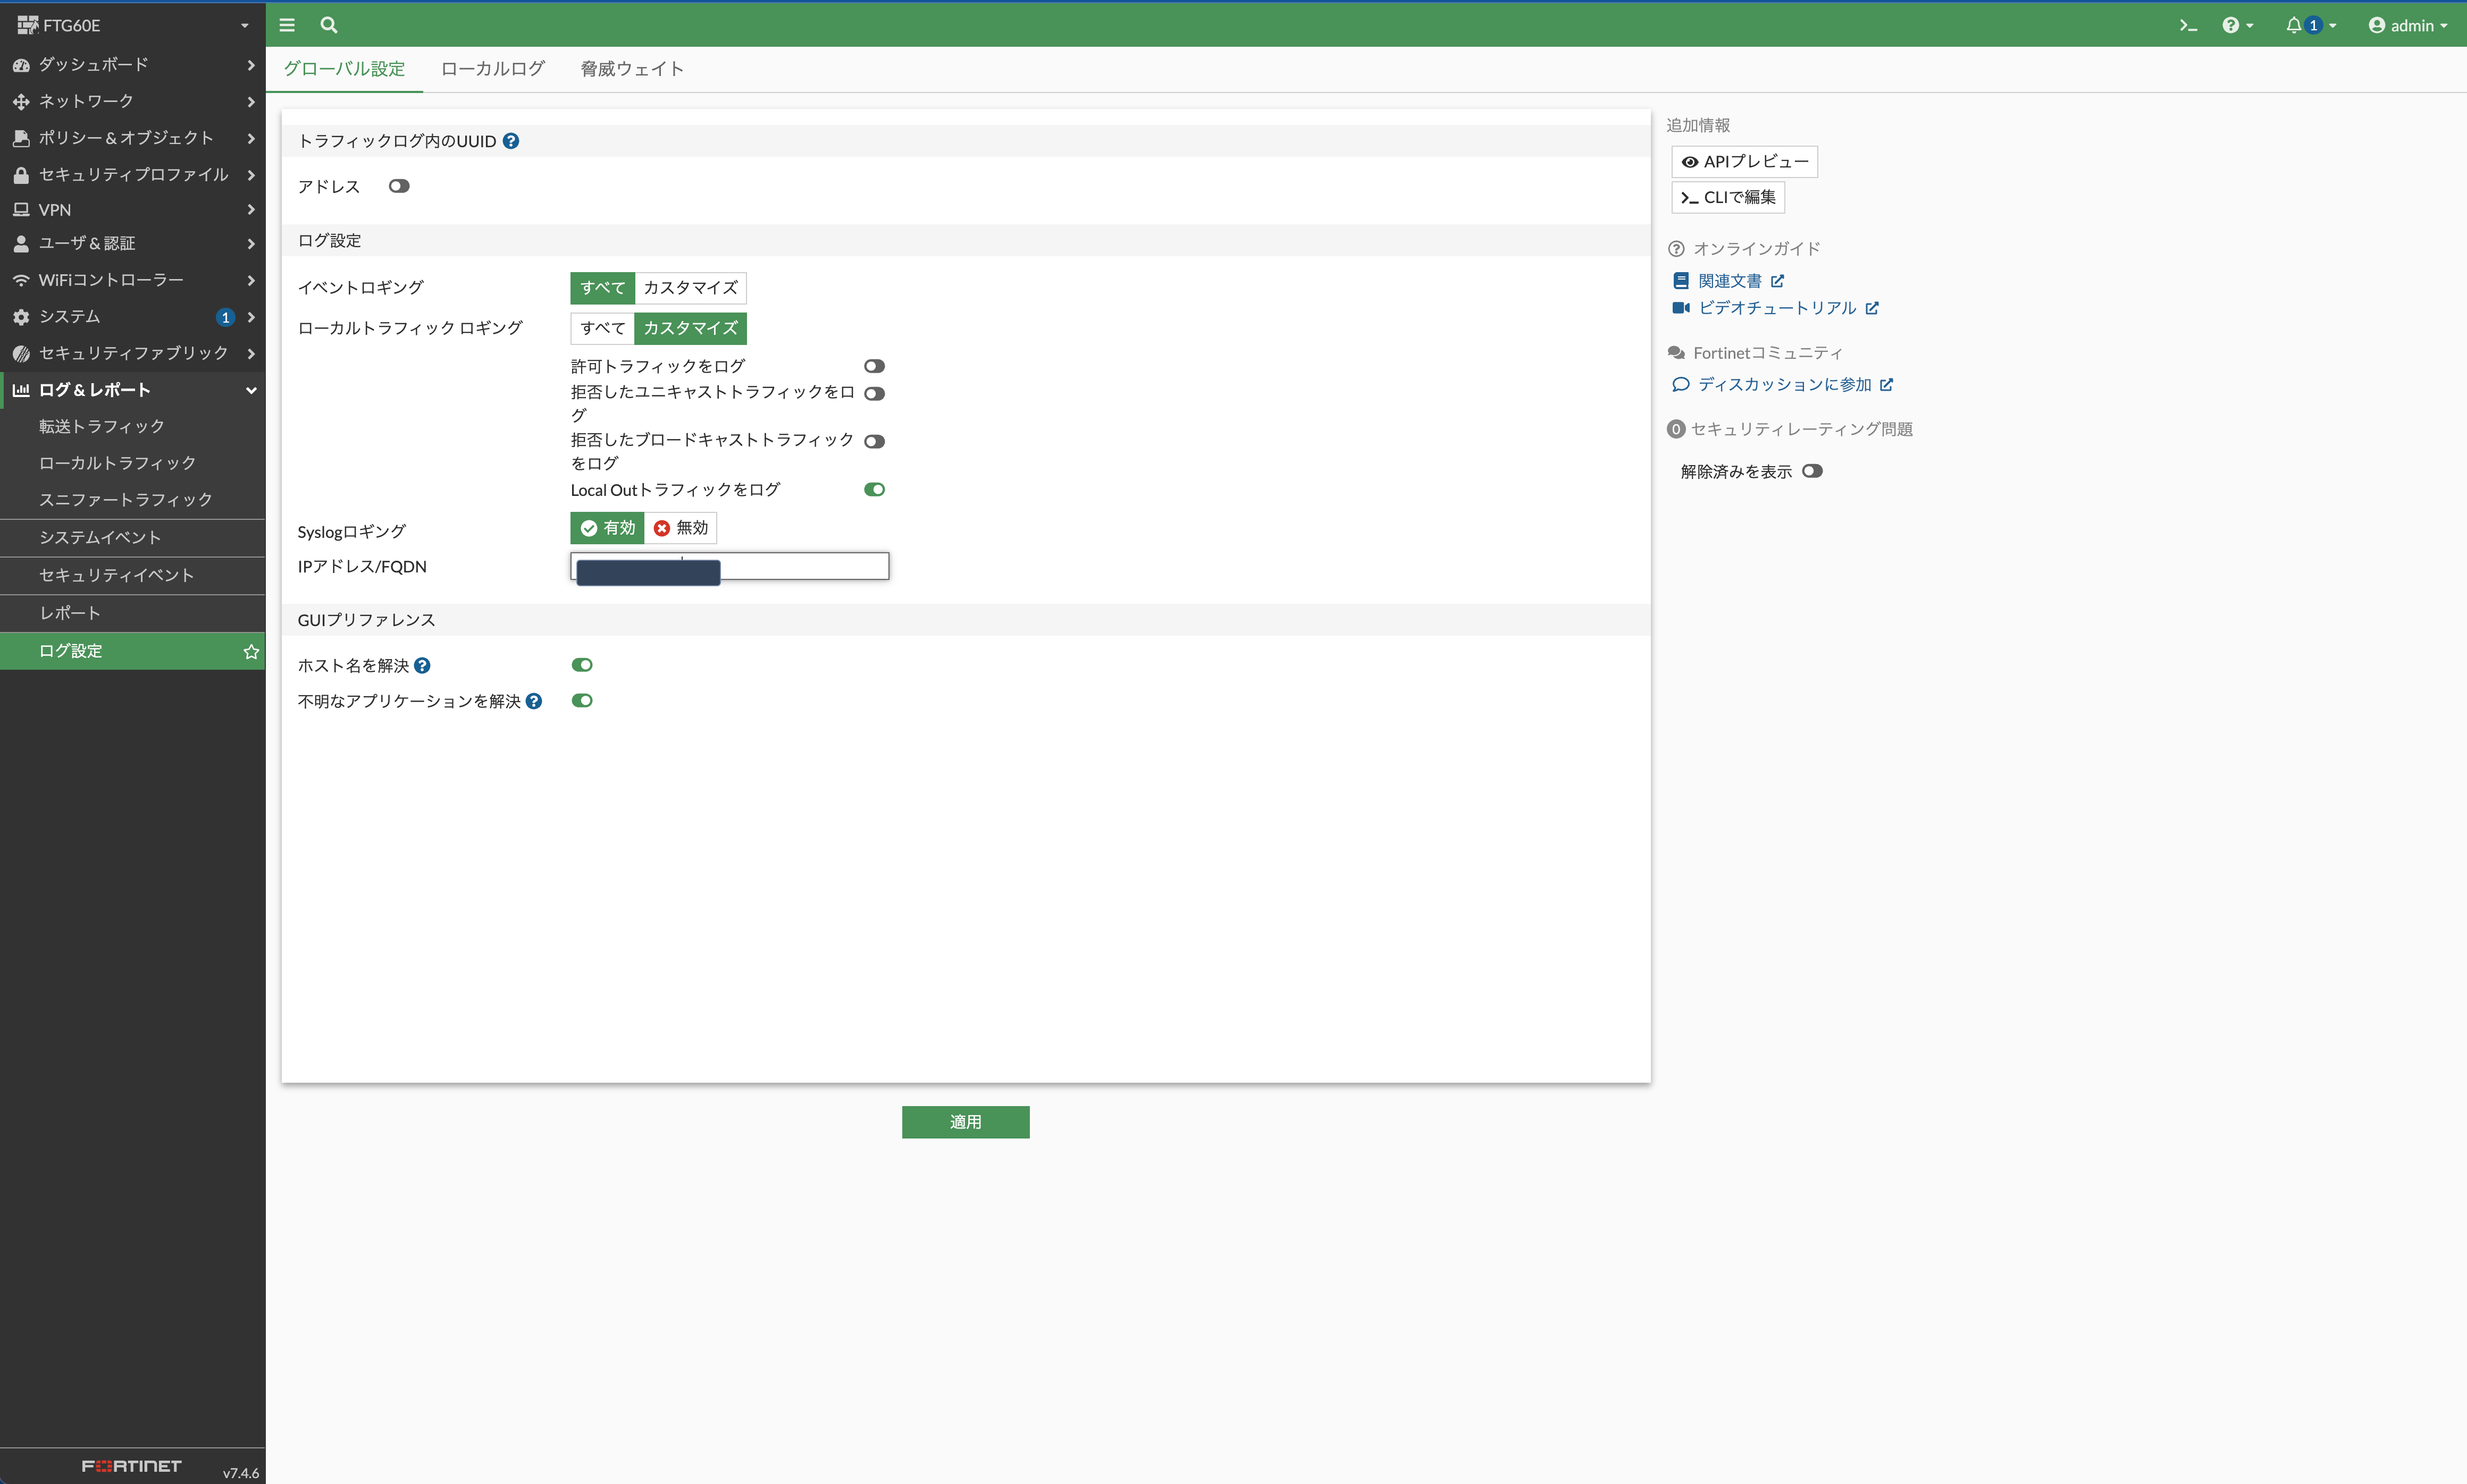Click the 適用 apply button
This screenshot has width=2467, height=1484.
point(965,1122)
